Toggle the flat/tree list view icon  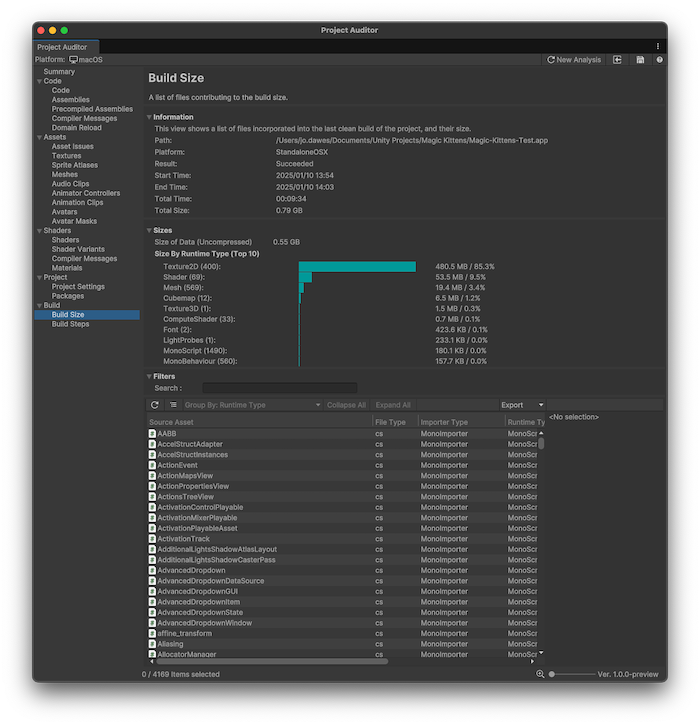(x=173, y=405)
